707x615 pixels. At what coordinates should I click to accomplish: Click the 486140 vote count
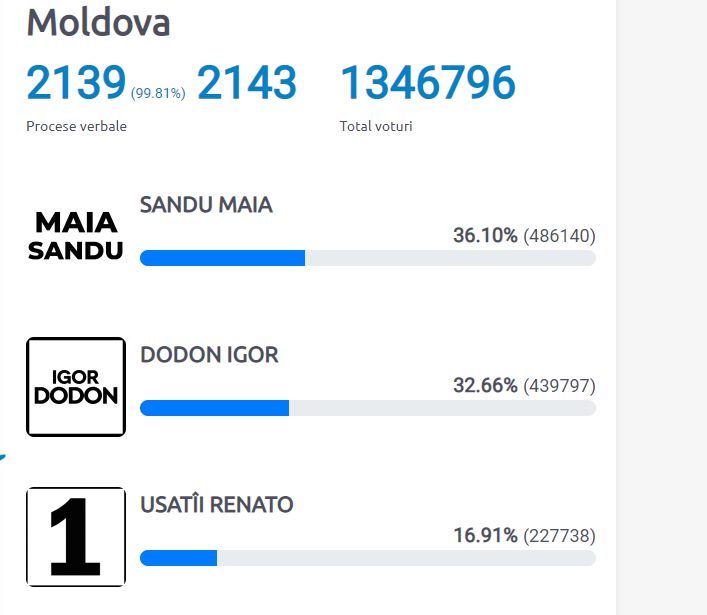[x=560, y=236]
